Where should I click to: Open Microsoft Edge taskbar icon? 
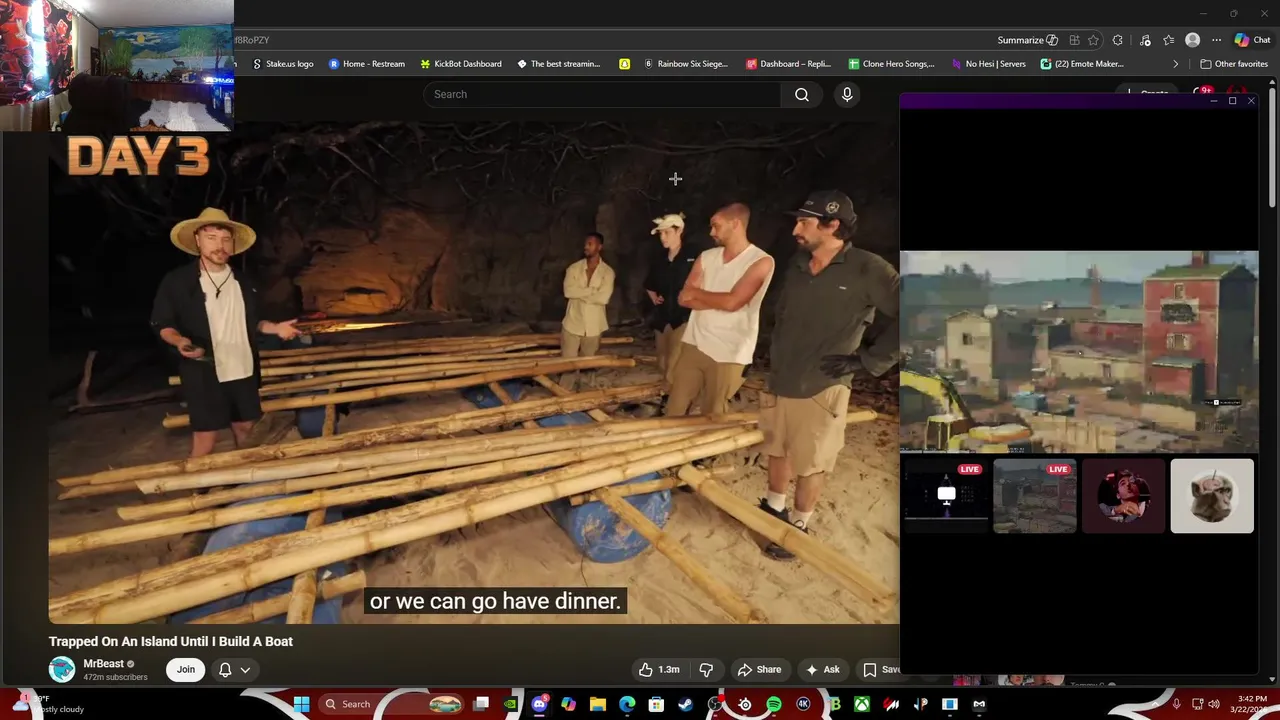[x=627, y=704]
